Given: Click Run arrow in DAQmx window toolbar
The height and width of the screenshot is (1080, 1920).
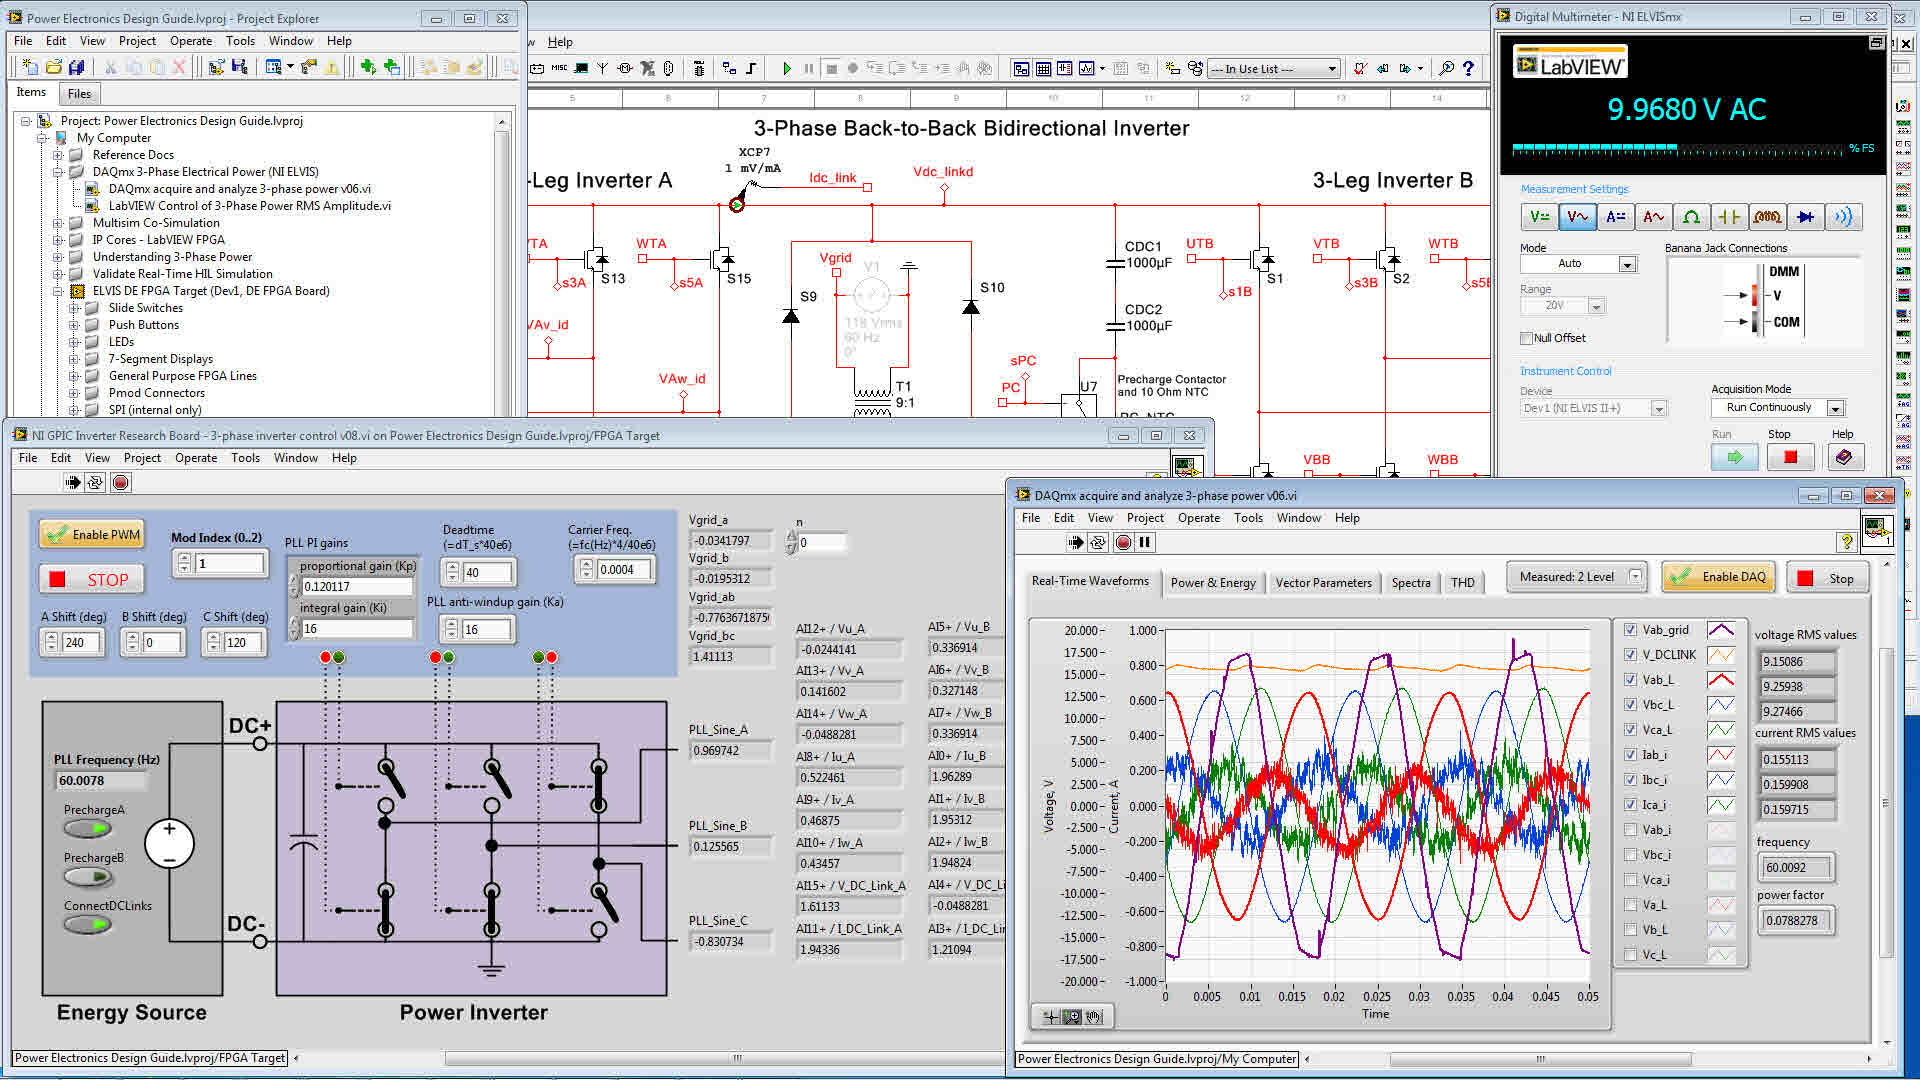Looking at the screenshot, I should pos(1075,542).
